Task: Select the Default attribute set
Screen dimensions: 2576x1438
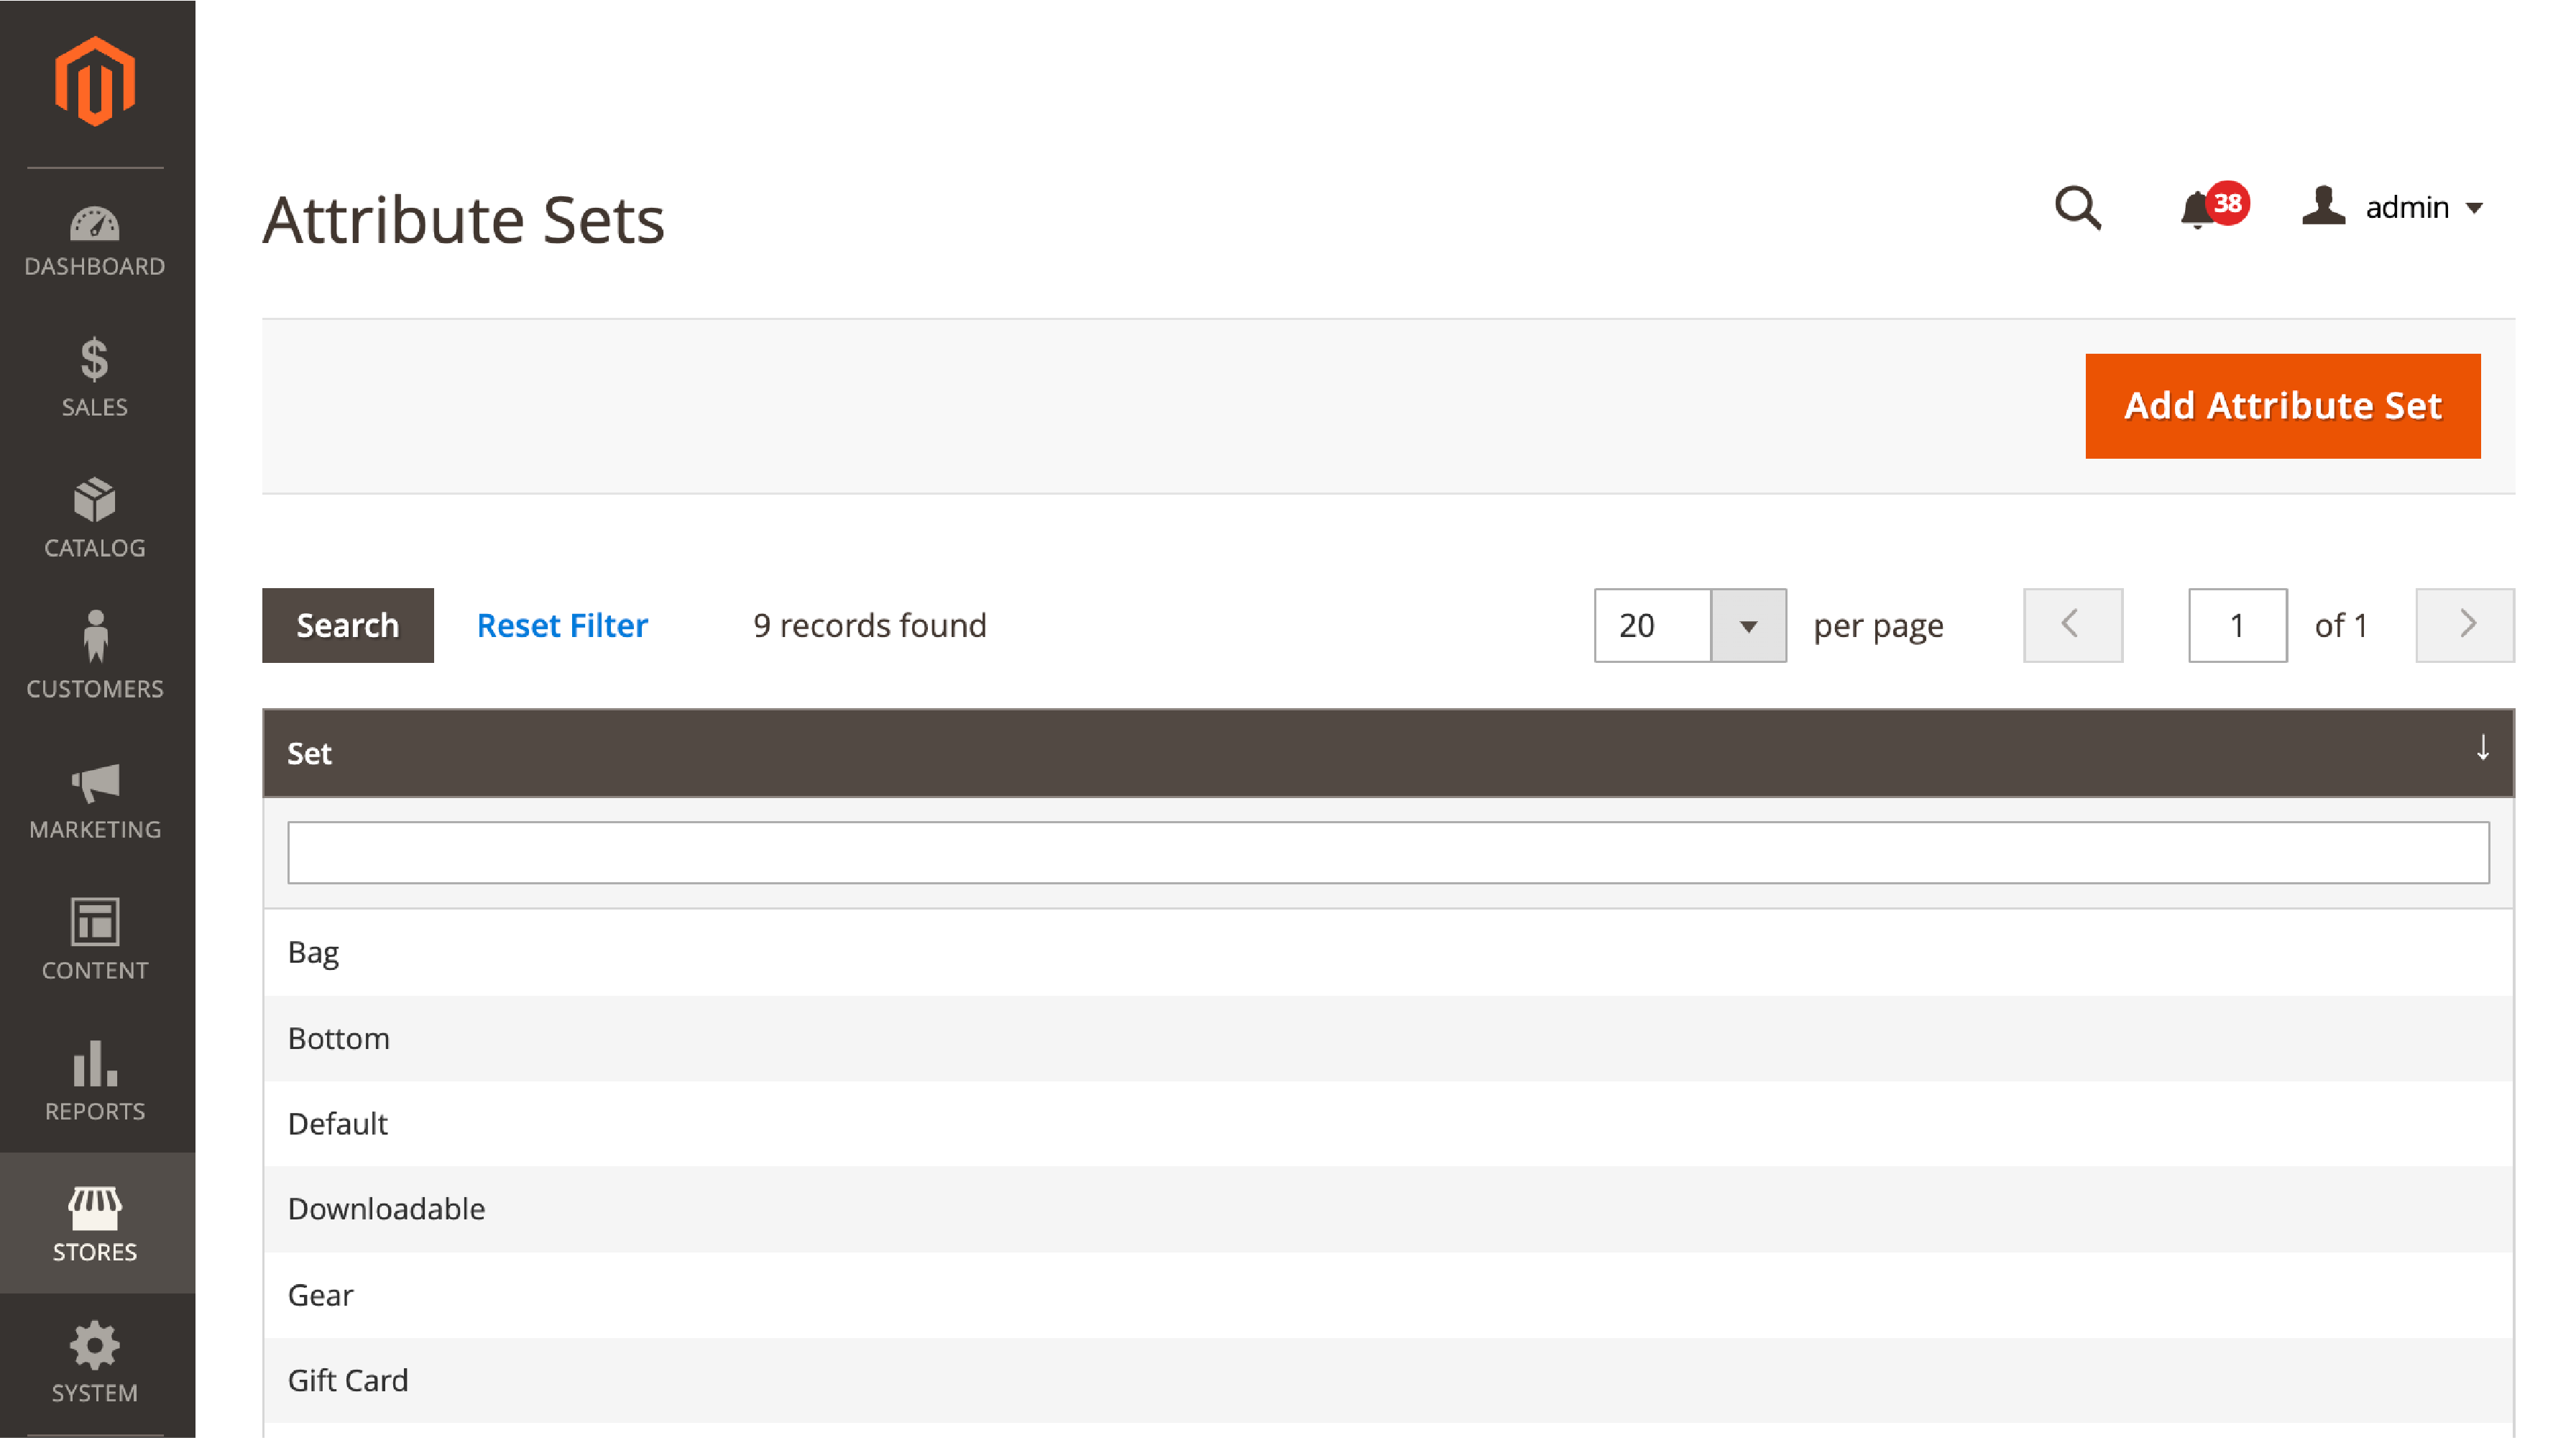Action: [336, 1123]
